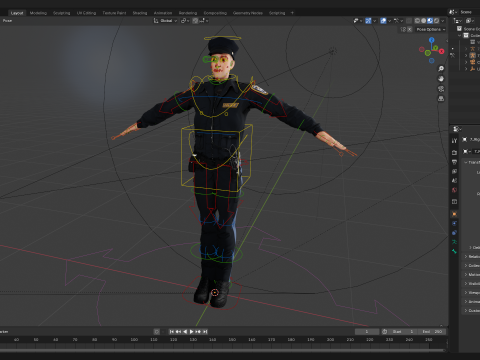This screenshot has width=480, height=360.
Task: Open the Compositing workspace tab
Action: (x=215, y=13)
